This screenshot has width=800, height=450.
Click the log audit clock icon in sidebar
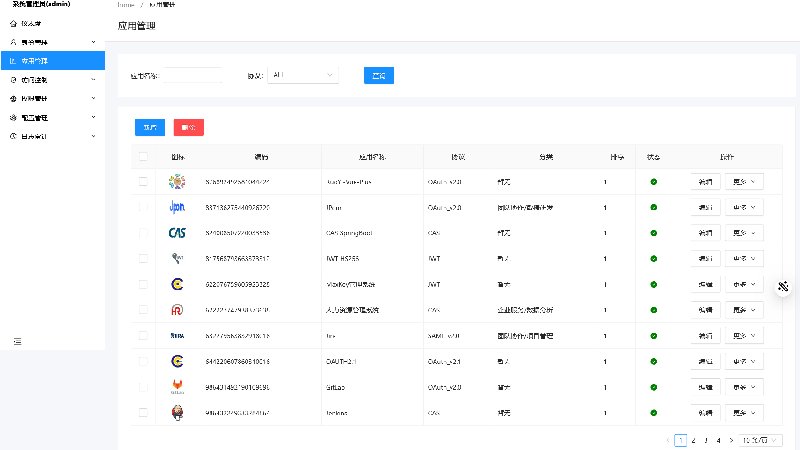click(x=13, y=136)
